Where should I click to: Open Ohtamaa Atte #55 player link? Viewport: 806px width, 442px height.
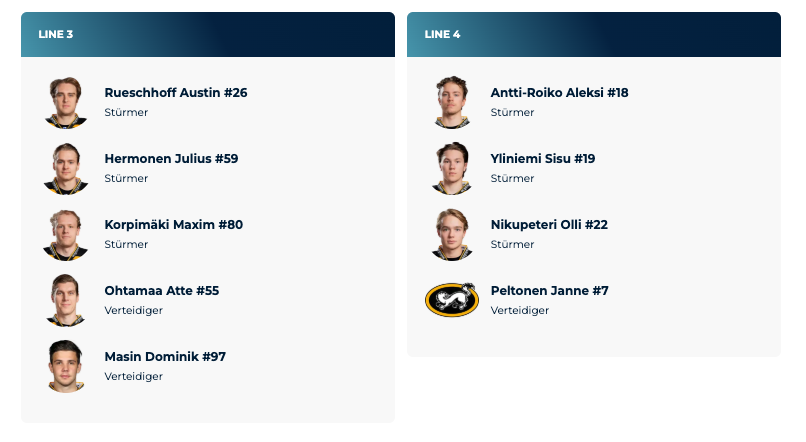coord(162,290)
